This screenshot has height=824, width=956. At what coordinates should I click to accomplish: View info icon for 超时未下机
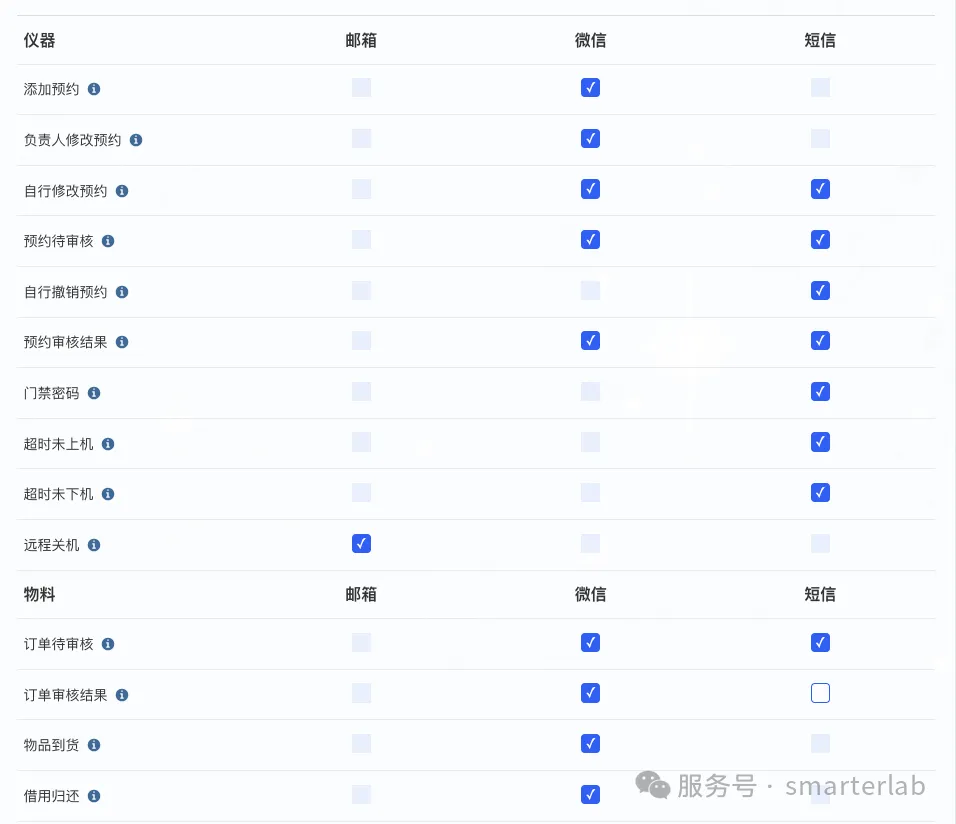point(108,494)
